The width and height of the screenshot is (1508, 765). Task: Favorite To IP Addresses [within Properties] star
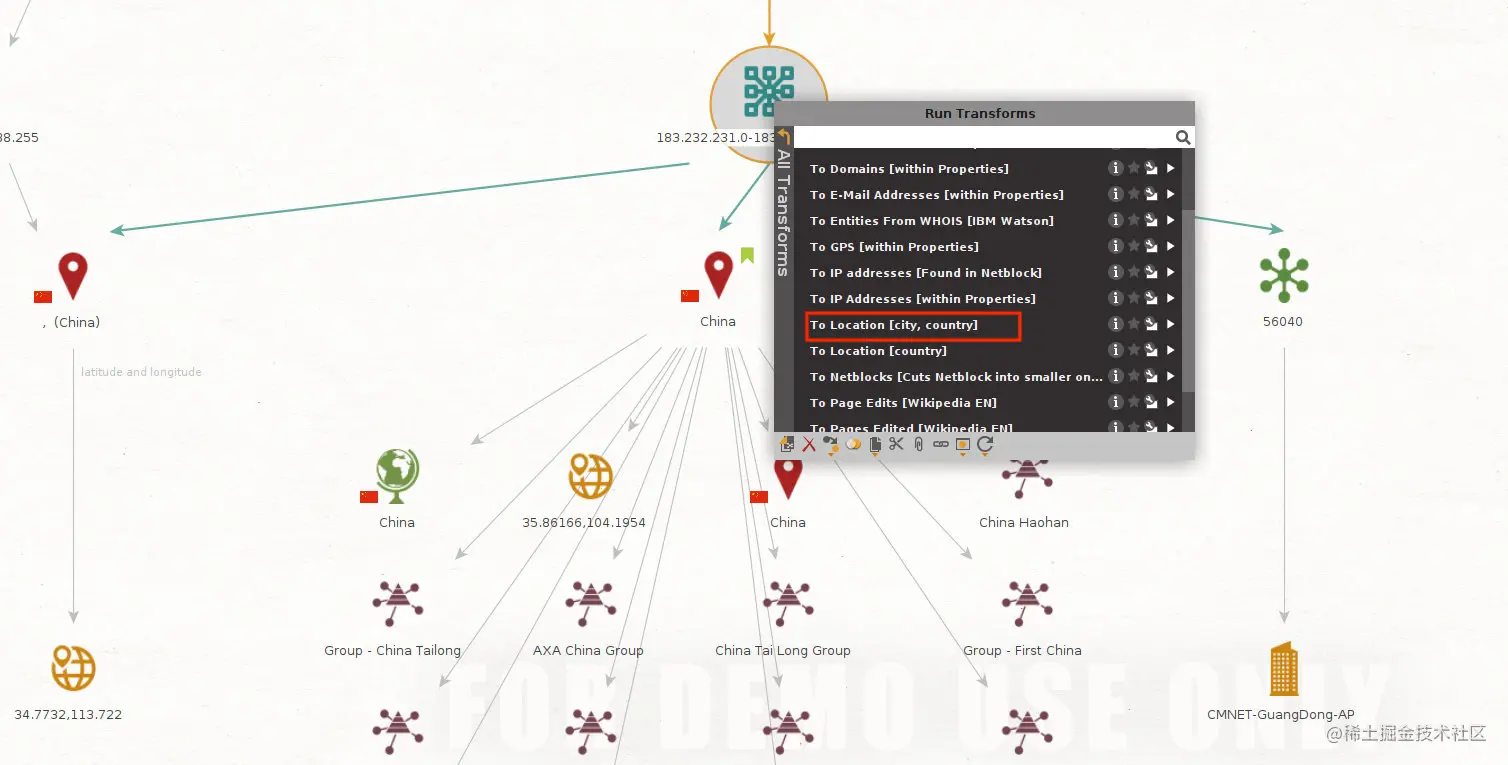click(1134, 298)
